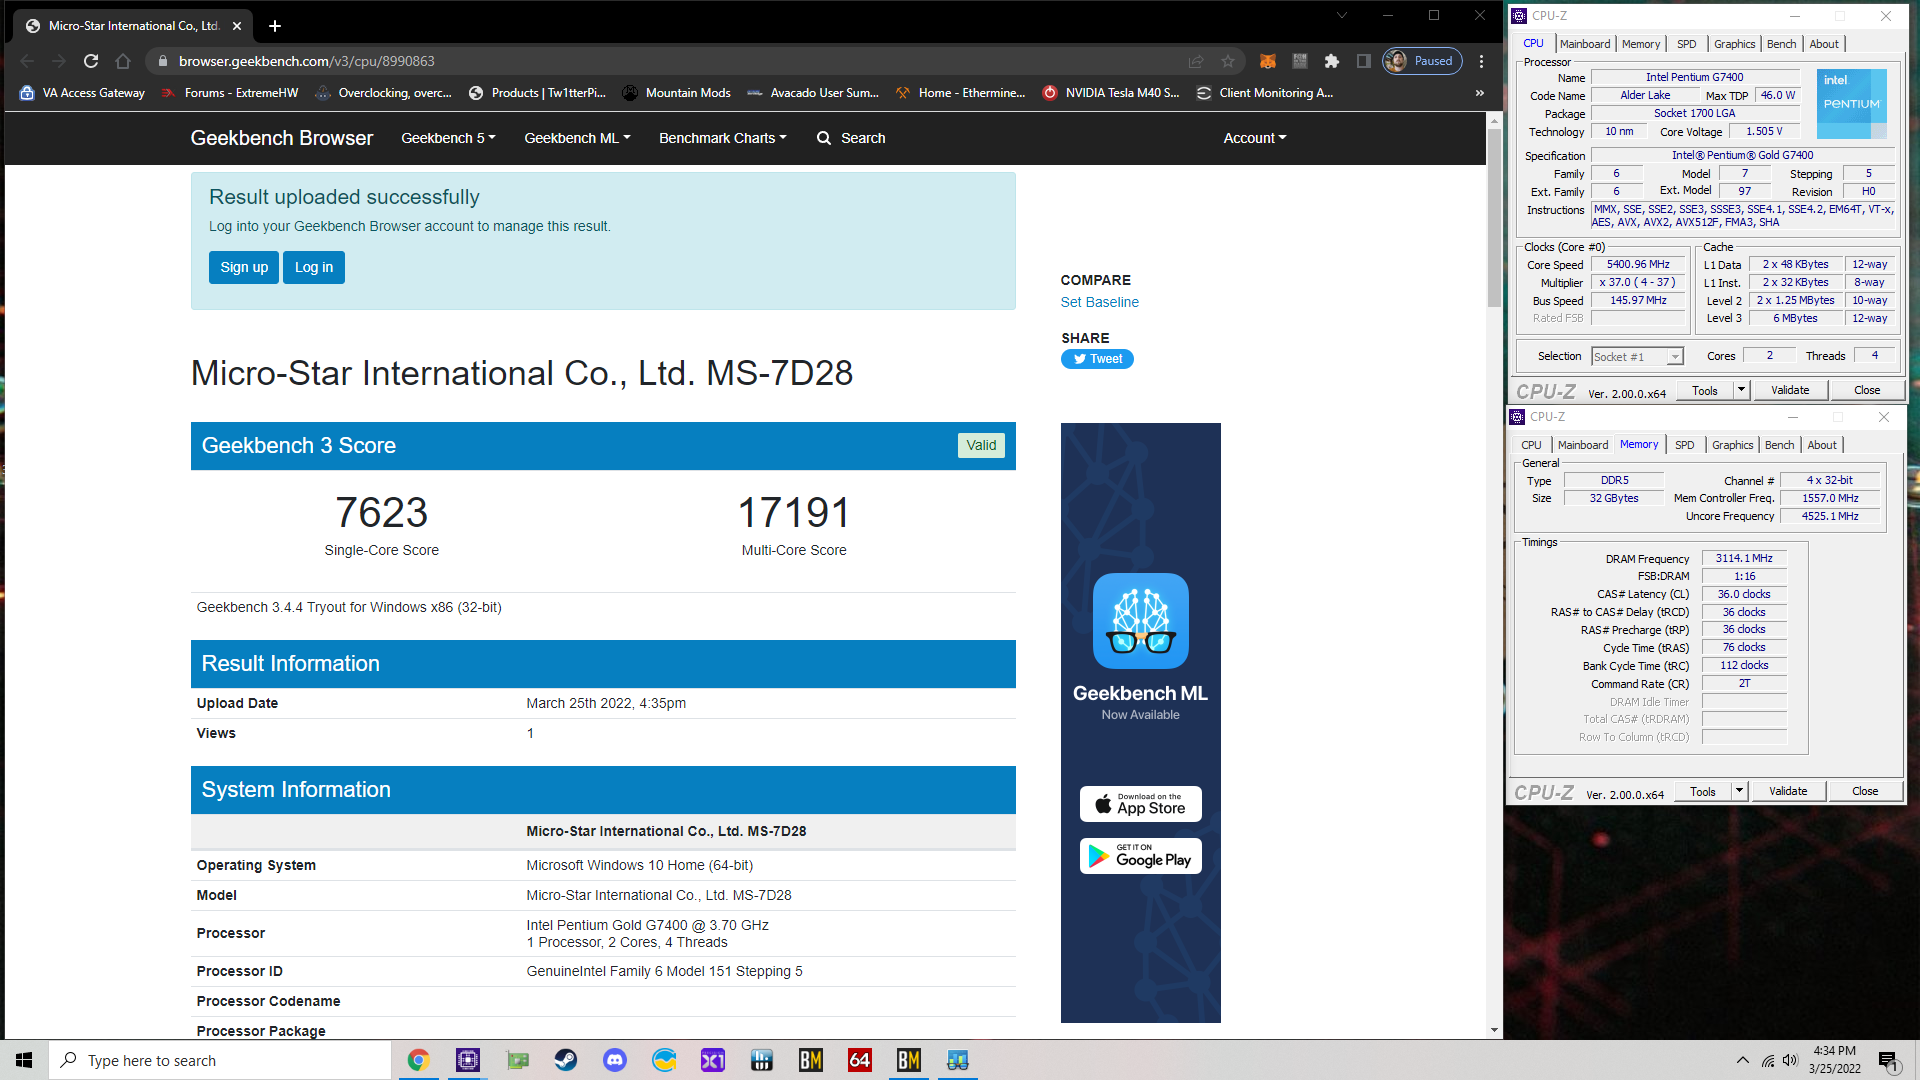Click the Sign up button

pos(244,267)
